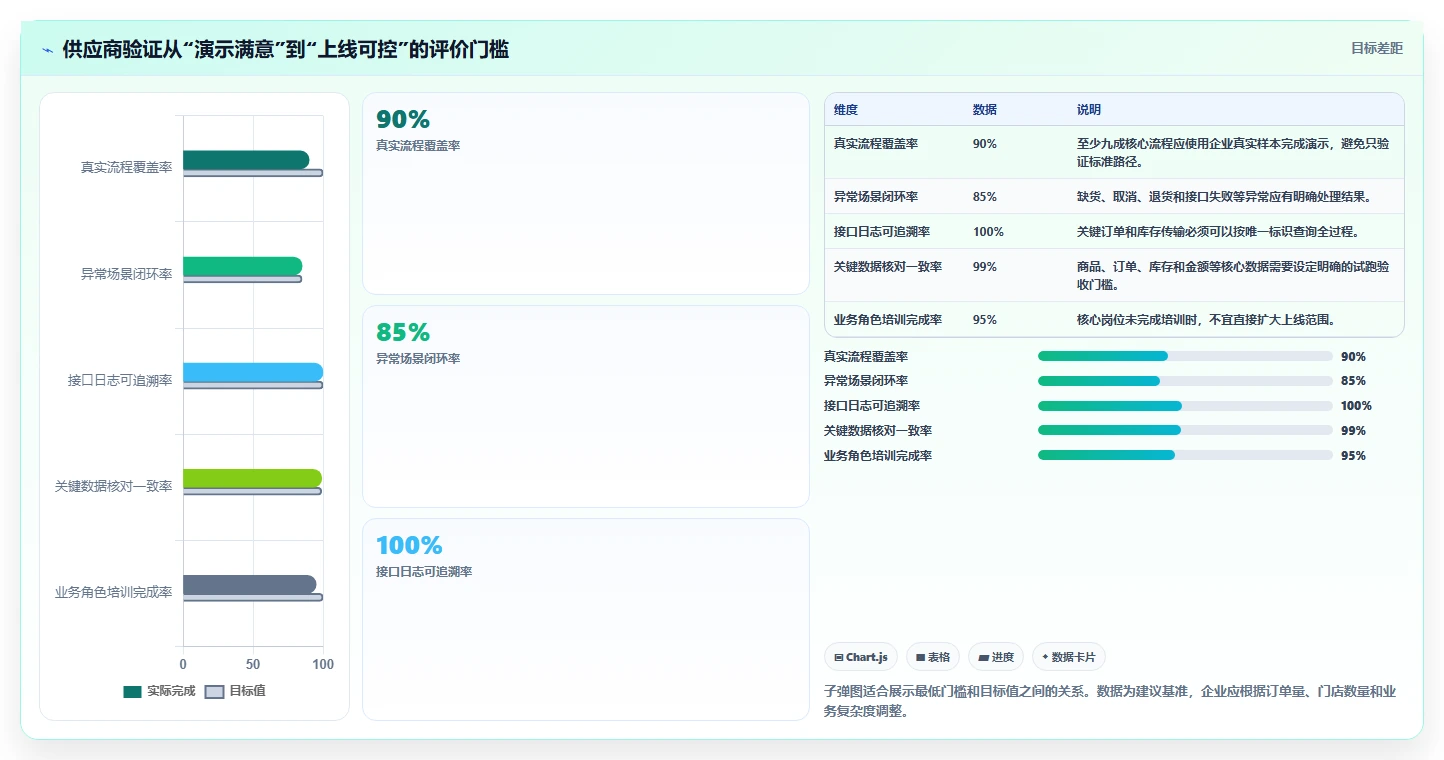Toggle the 目标值 legend swatch
This screenshot has width=1444, height=760.
(x=214, y=692)
